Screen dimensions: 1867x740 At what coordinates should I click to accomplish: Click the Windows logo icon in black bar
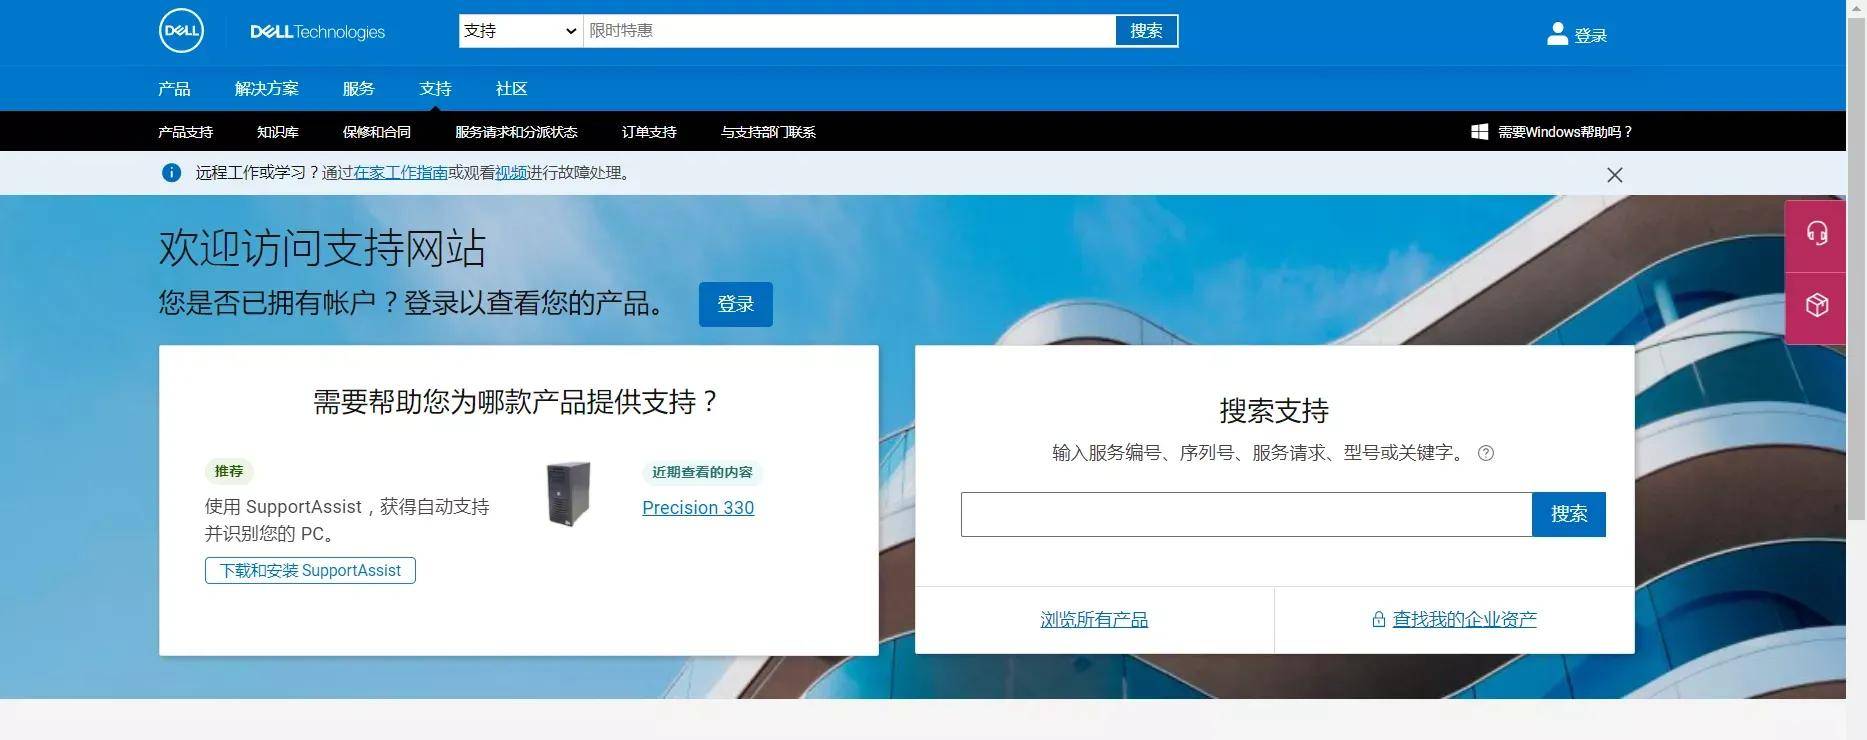[1480, 132]
